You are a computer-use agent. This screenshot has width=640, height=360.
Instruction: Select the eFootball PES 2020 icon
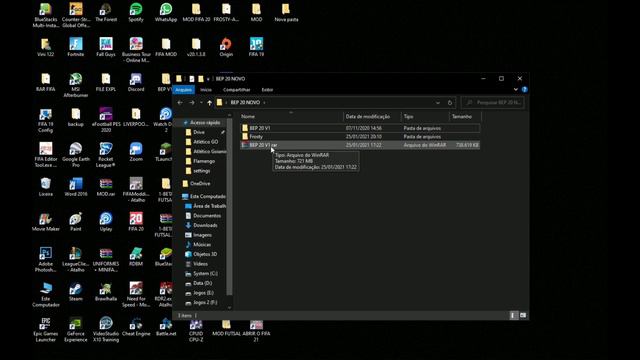[x=106, y=120]
